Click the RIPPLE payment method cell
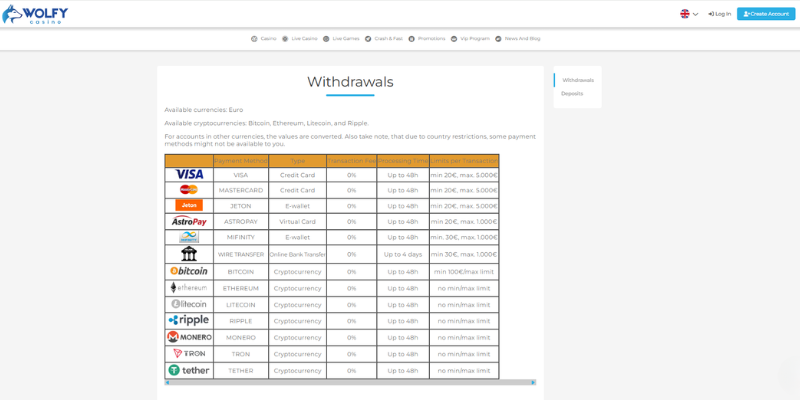Screen dimensions: 800x400 click(241, 321)
